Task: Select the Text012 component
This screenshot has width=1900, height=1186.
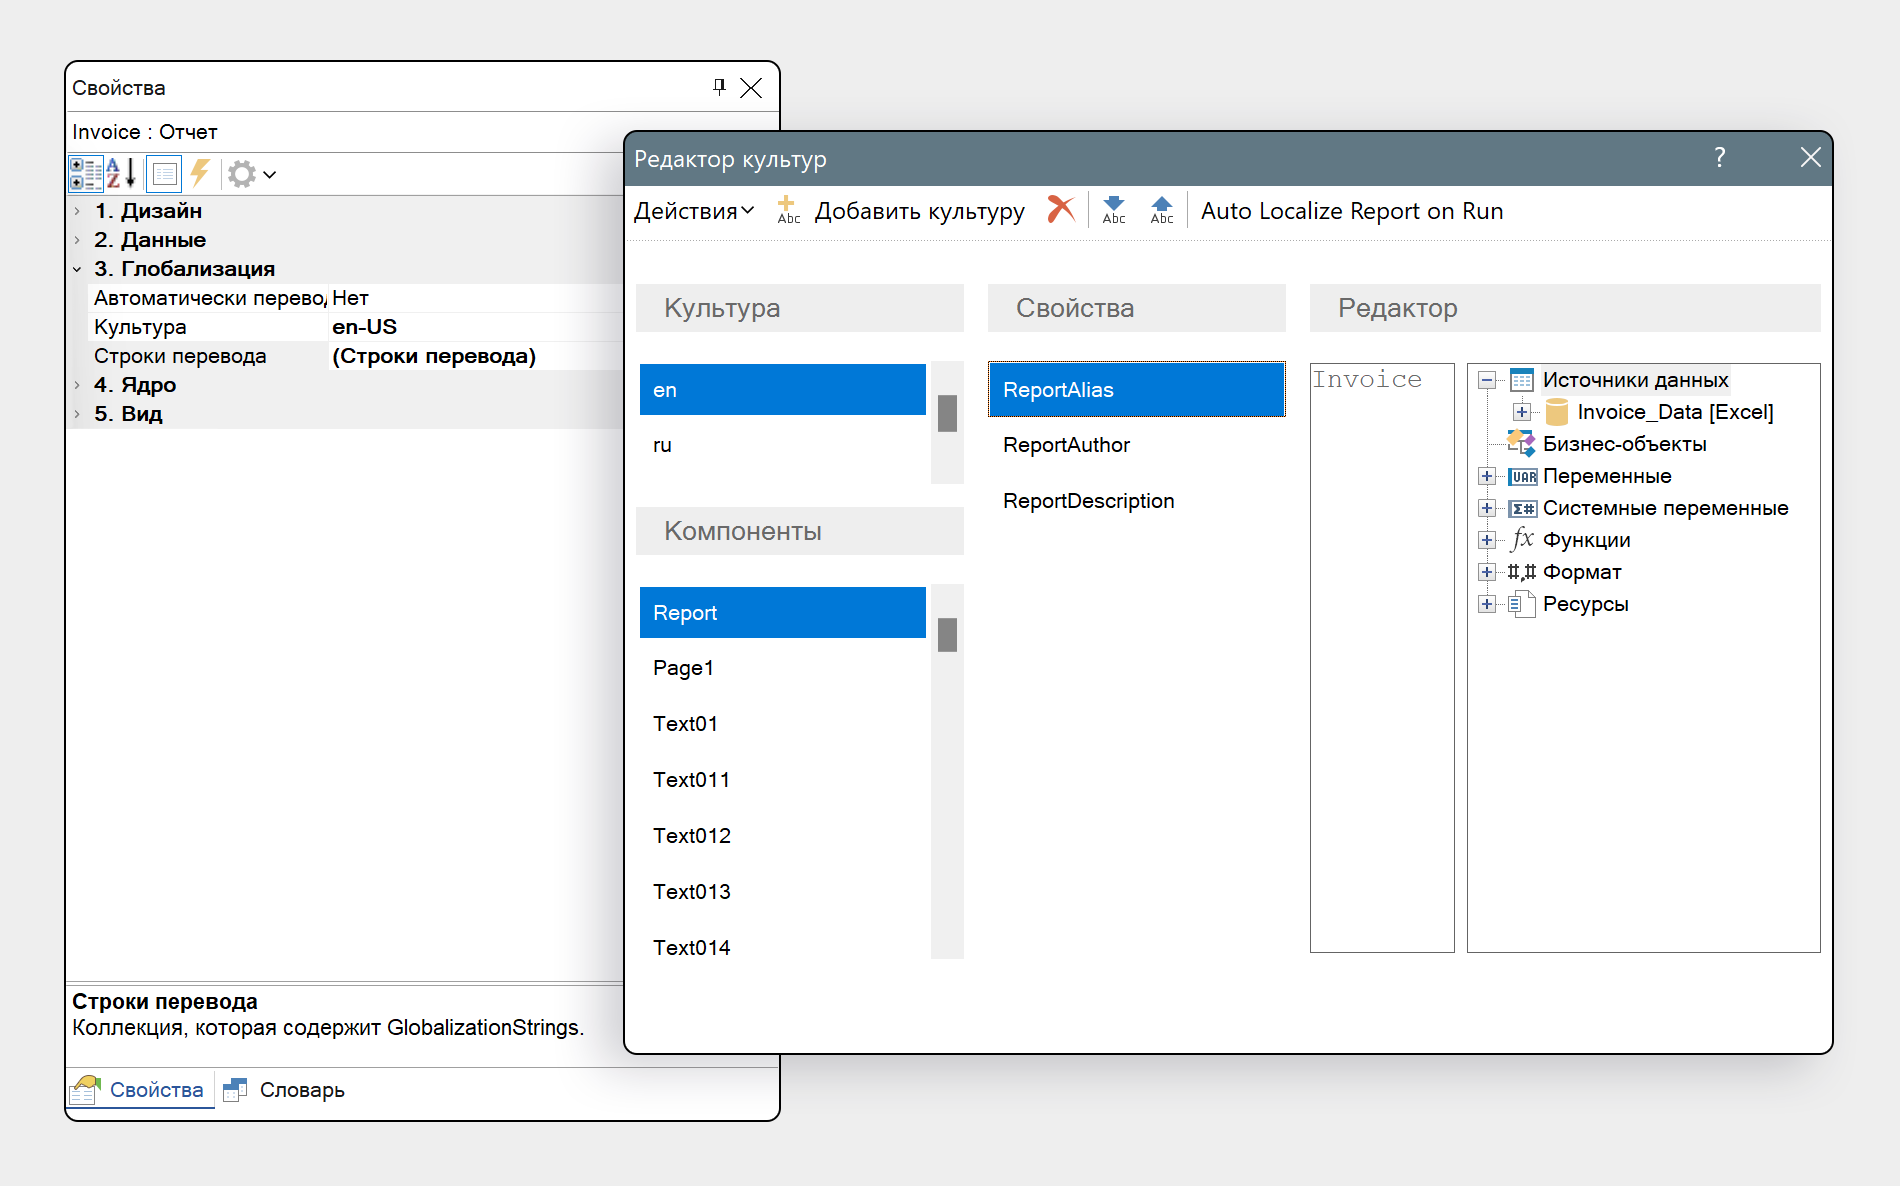Action: tap(783, 836)
